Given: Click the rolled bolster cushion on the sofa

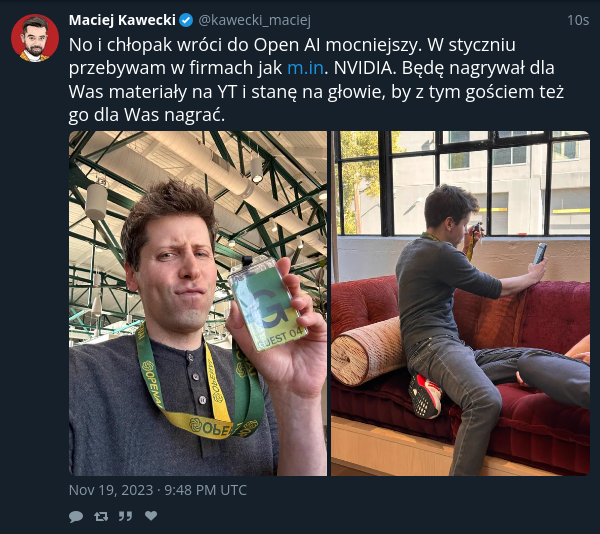Looking at the screenshot, I should [x=368, y=350].
